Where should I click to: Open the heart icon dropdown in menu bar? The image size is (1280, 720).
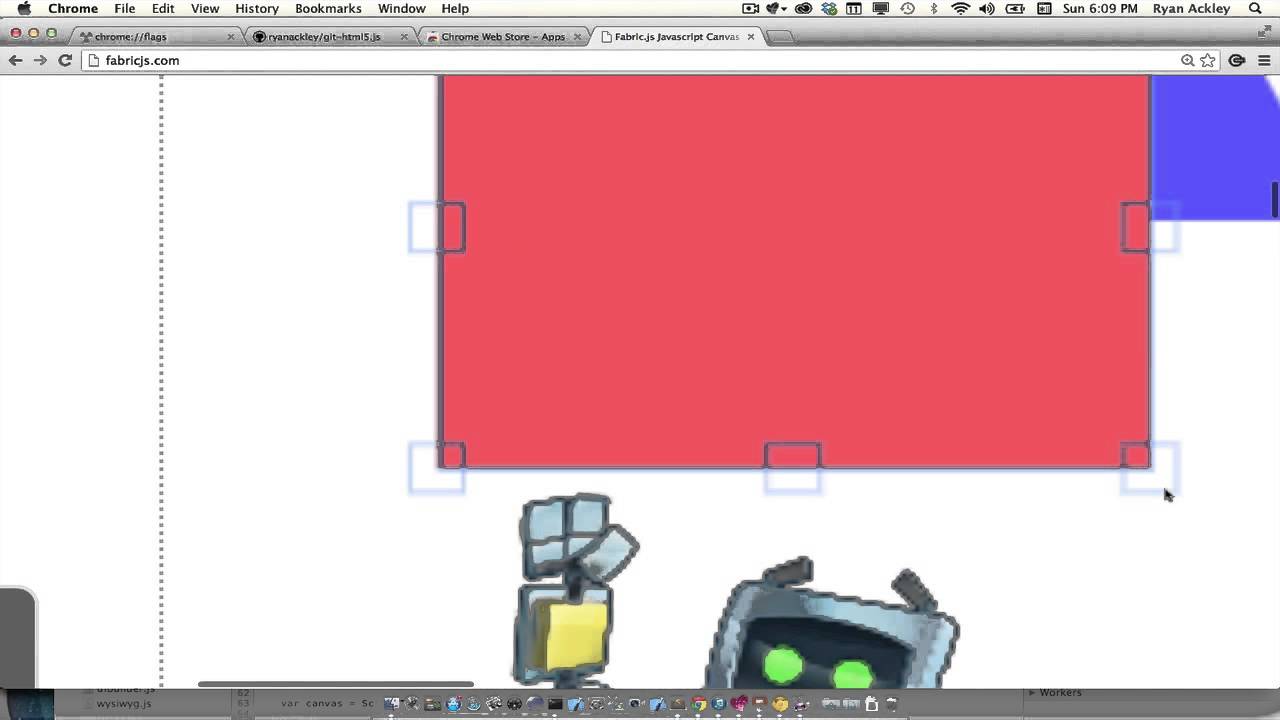tap(776, 8)
